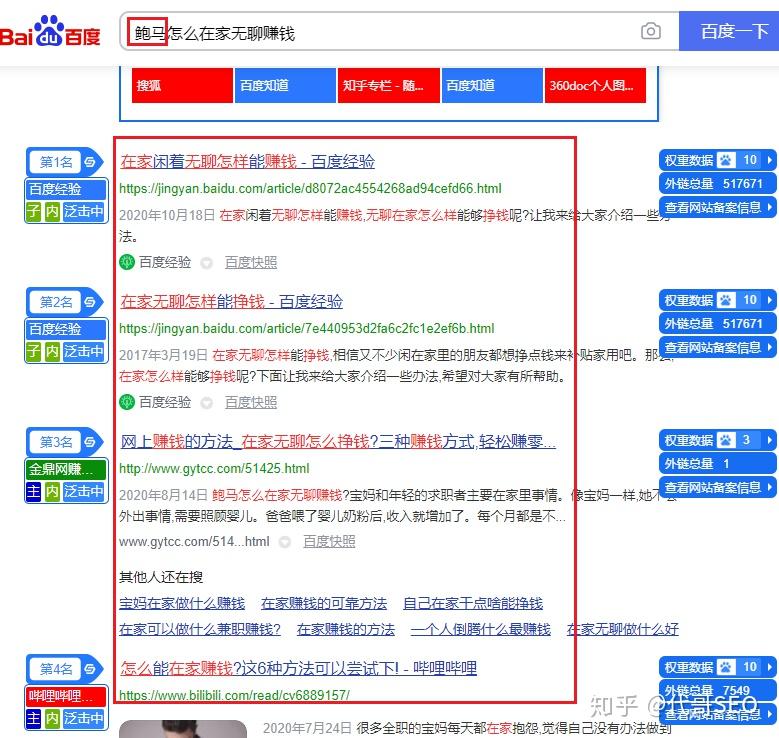The width and height of the screenshot is (779, 738).
Task: Open result 网上赚钱的方法_在家无聊怎么挣钱
Action: pos(338,441)
